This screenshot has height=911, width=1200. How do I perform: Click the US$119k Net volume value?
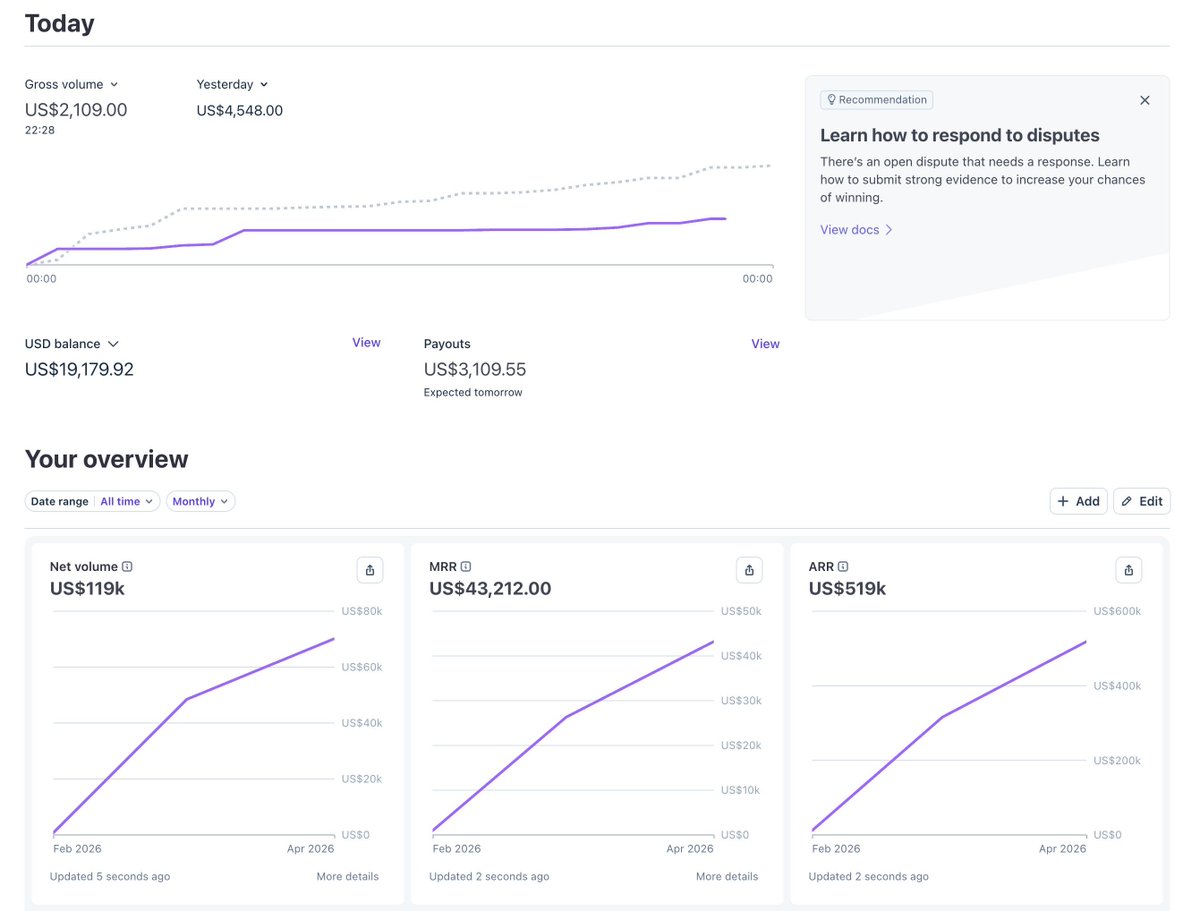pyautogui.click(x=87, y=589)
